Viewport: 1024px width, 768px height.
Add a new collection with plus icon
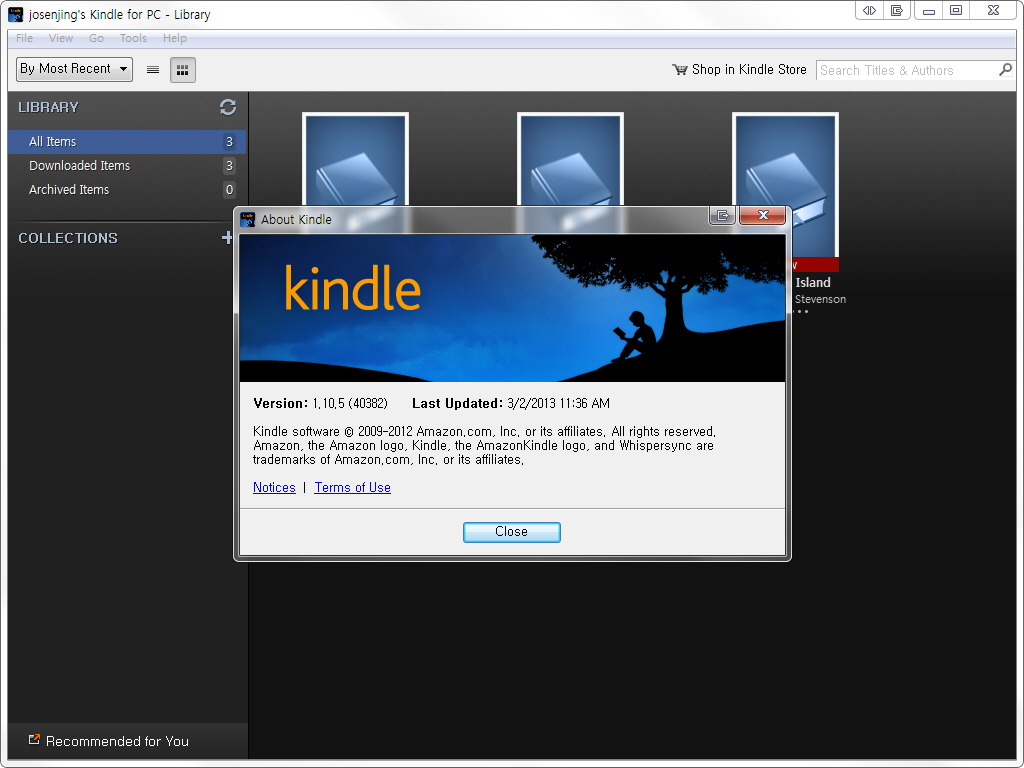(x=227, y=238)
